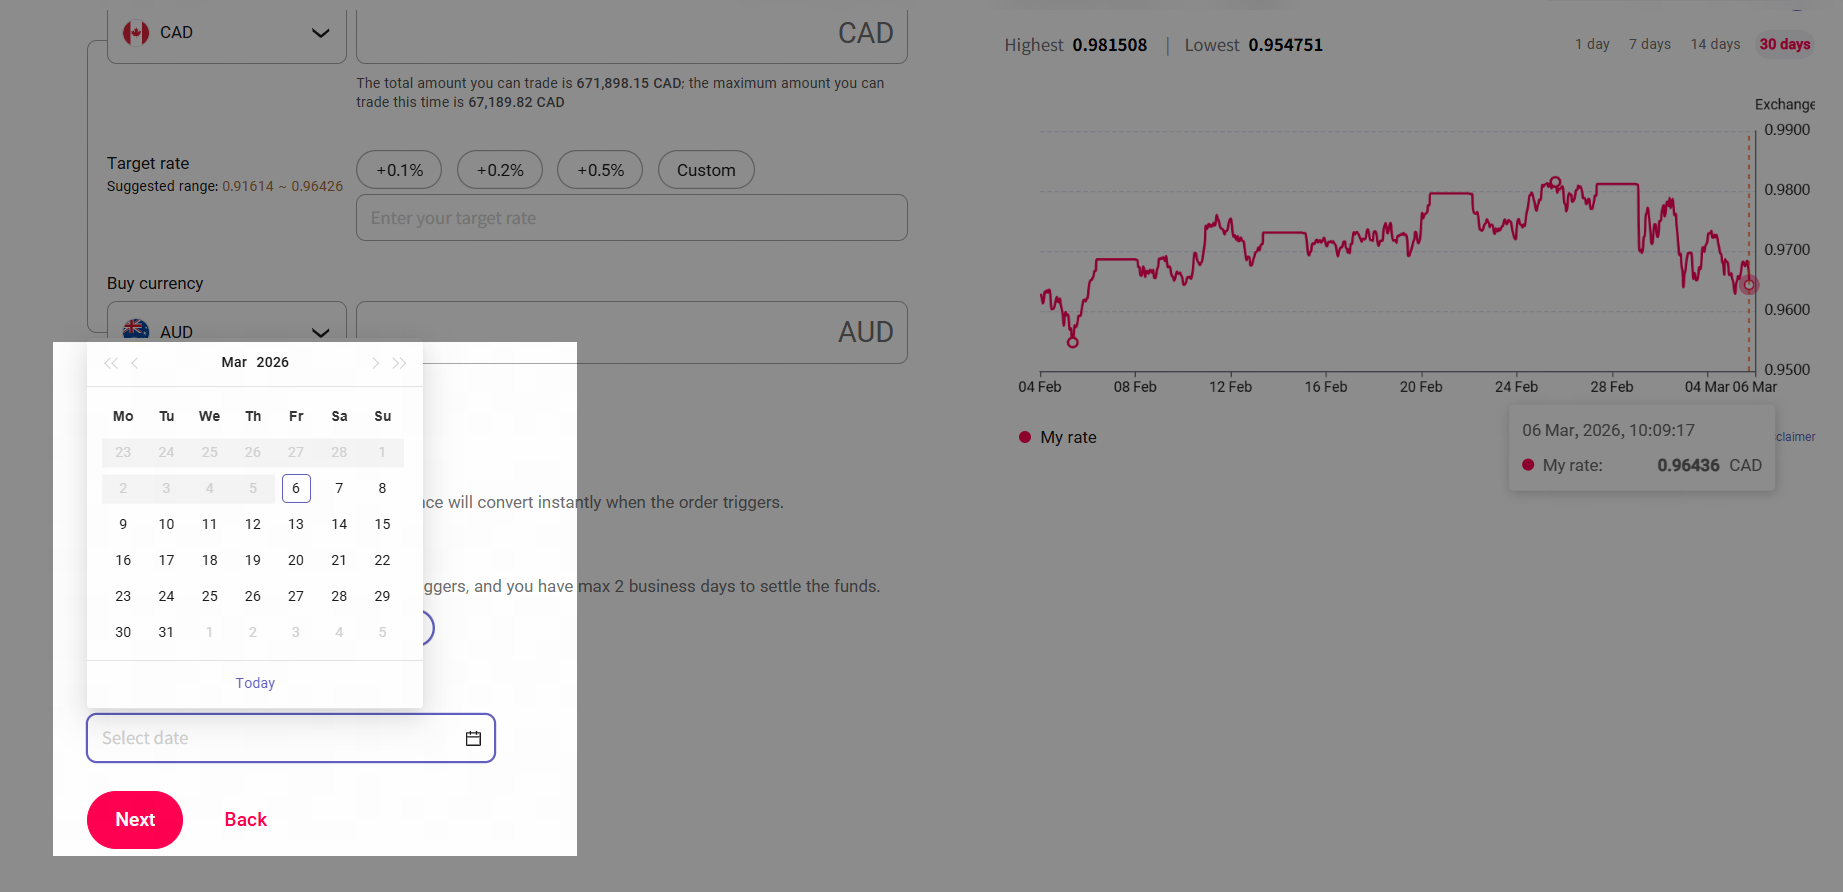Click Today in the date picker

pos(255,683)
